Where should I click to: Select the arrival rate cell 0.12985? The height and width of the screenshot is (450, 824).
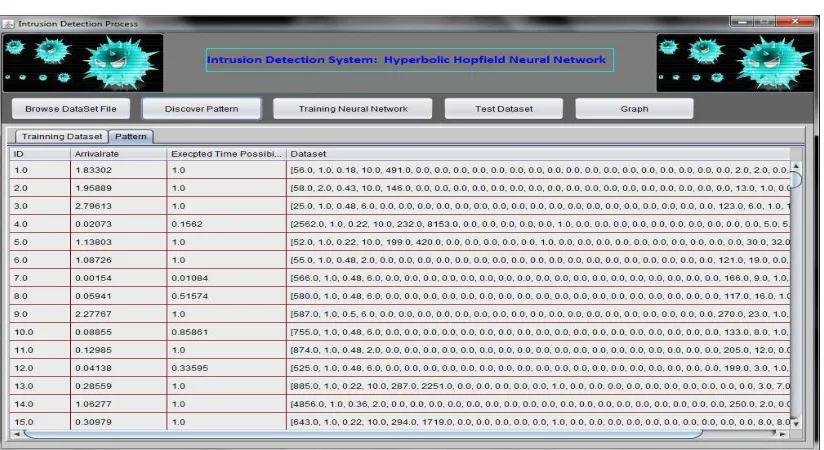click(119, 350)
